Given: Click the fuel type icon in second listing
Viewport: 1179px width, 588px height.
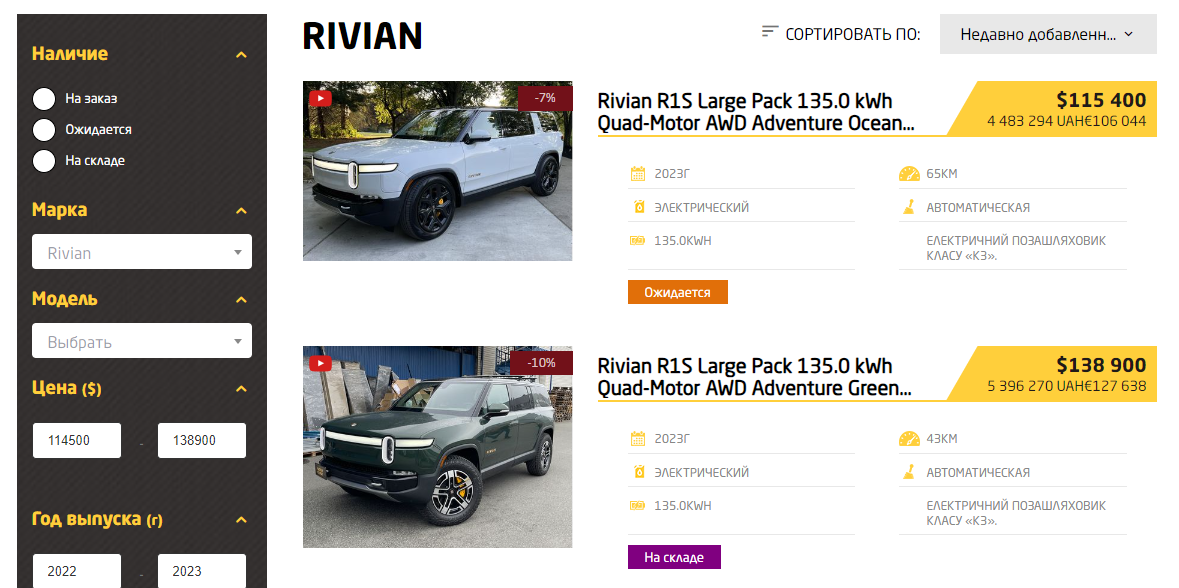Looking at the screenshot, I should (x=639, y=472).
